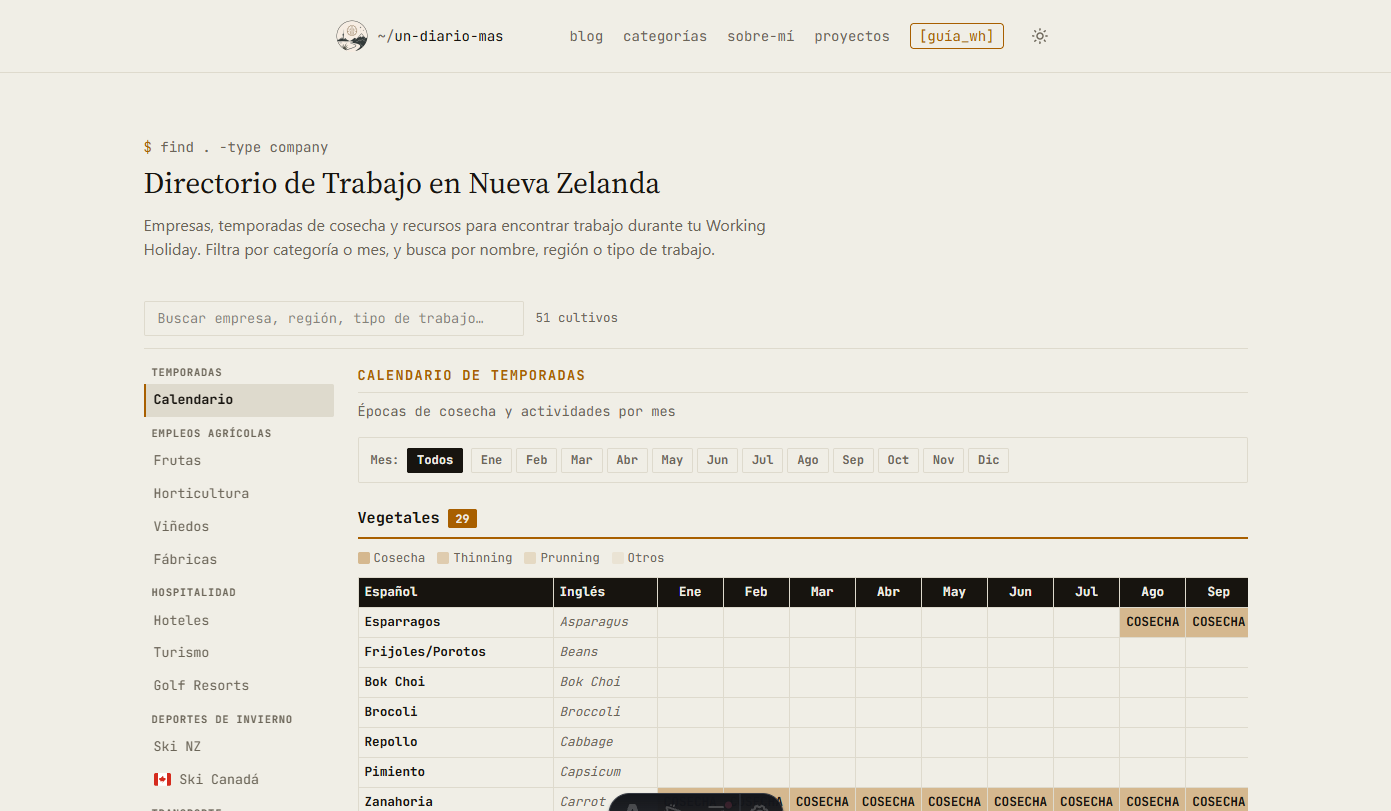Click the ~/un-diario-mas home link text

pyautogui.click(x=441, y=36)
